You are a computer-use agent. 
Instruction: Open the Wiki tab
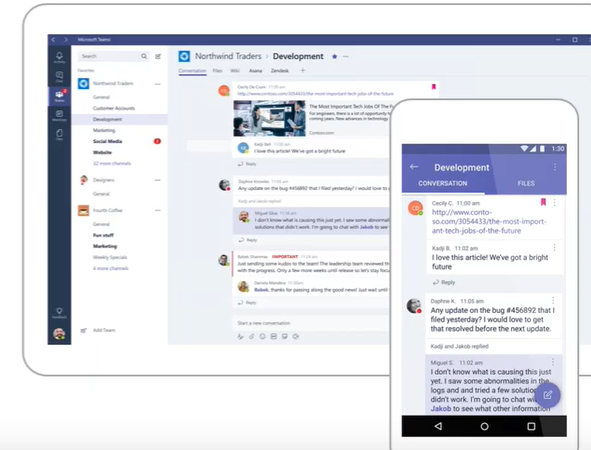(235, 70)
